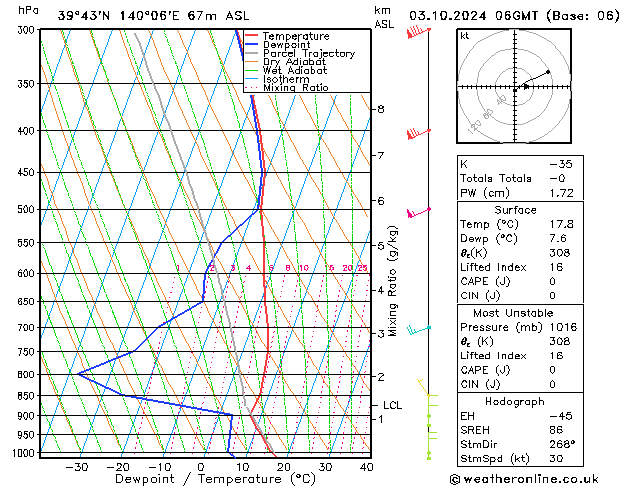Click the storm motion arrow in hodograph
Image resolution: width=629 pixels, height=486 pixels.
coord(522,87)
